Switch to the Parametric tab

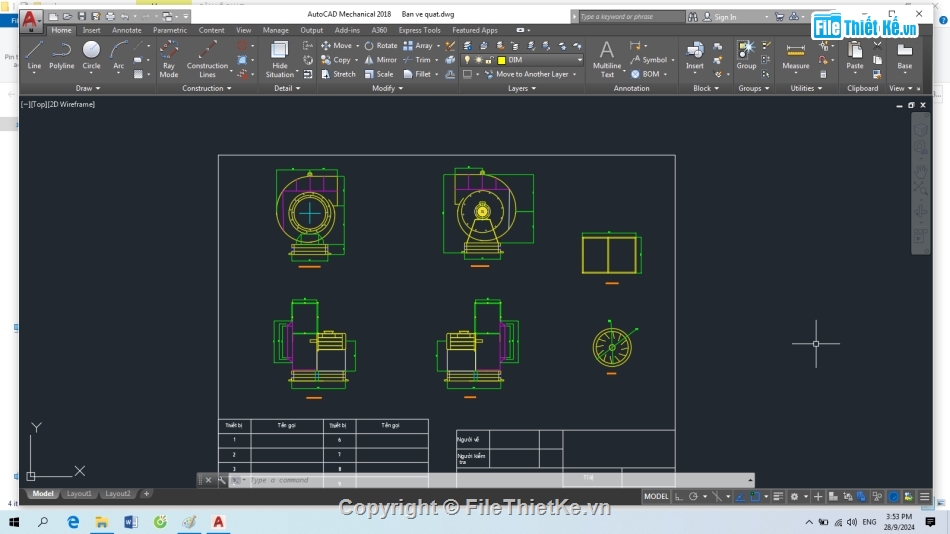tap(170, 30)
